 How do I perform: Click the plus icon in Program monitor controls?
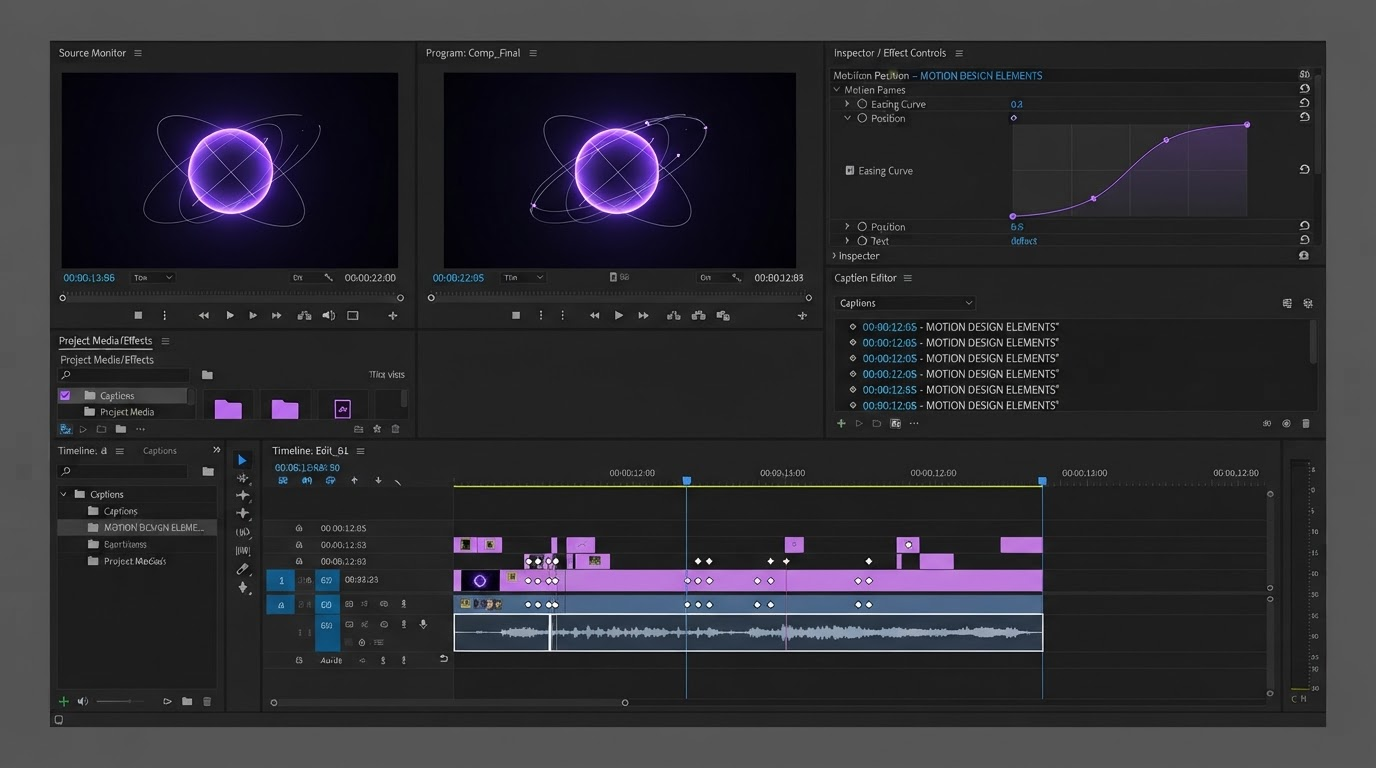tap(802, 315)
